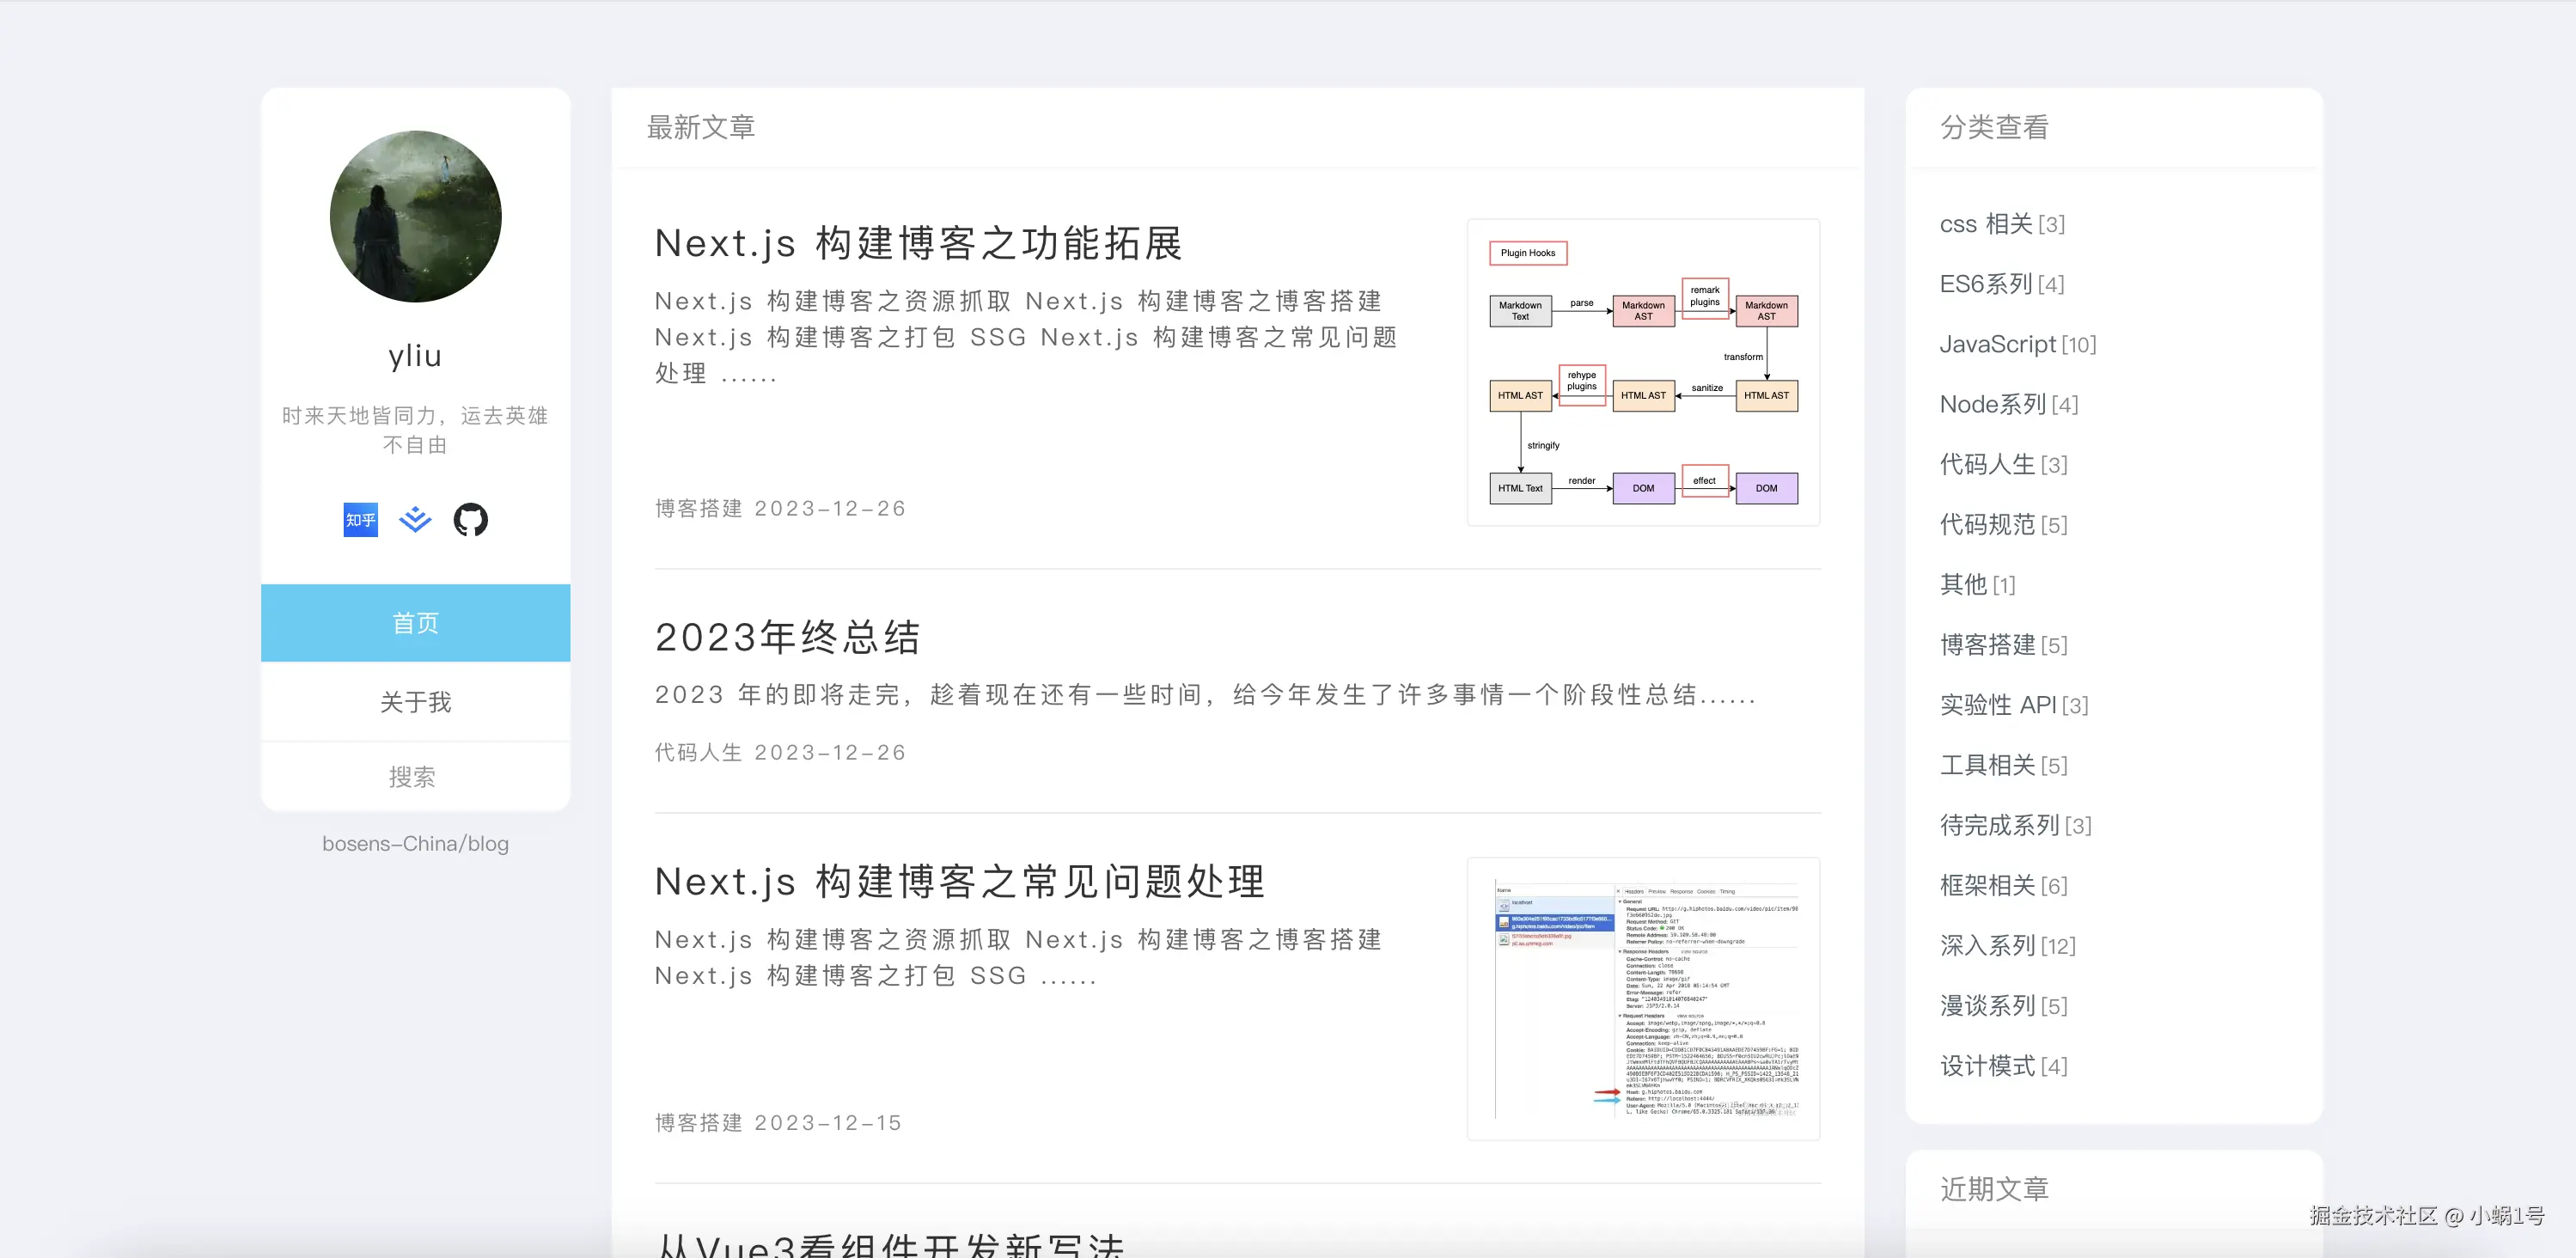
Task: Select the 首页 menu item
Action: click(415, 623)
